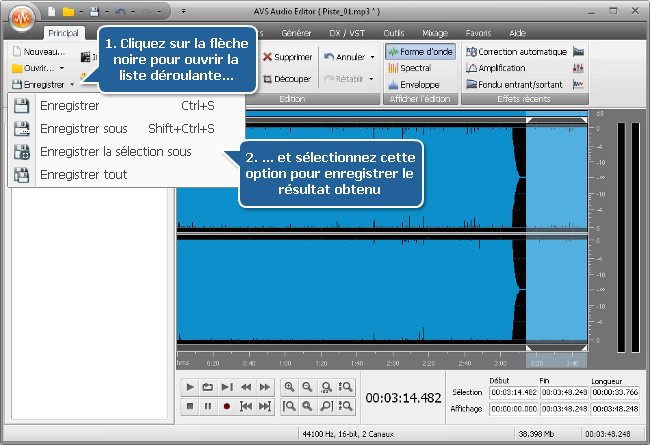Click the Sélection Début field 00:03:14.482

(x=514, y=392)
